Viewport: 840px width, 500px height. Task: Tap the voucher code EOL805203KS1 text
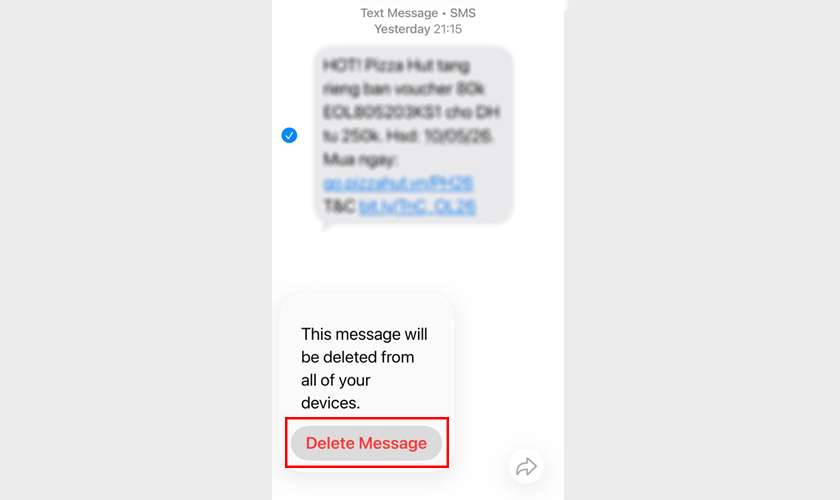click(x=382, y=113)
